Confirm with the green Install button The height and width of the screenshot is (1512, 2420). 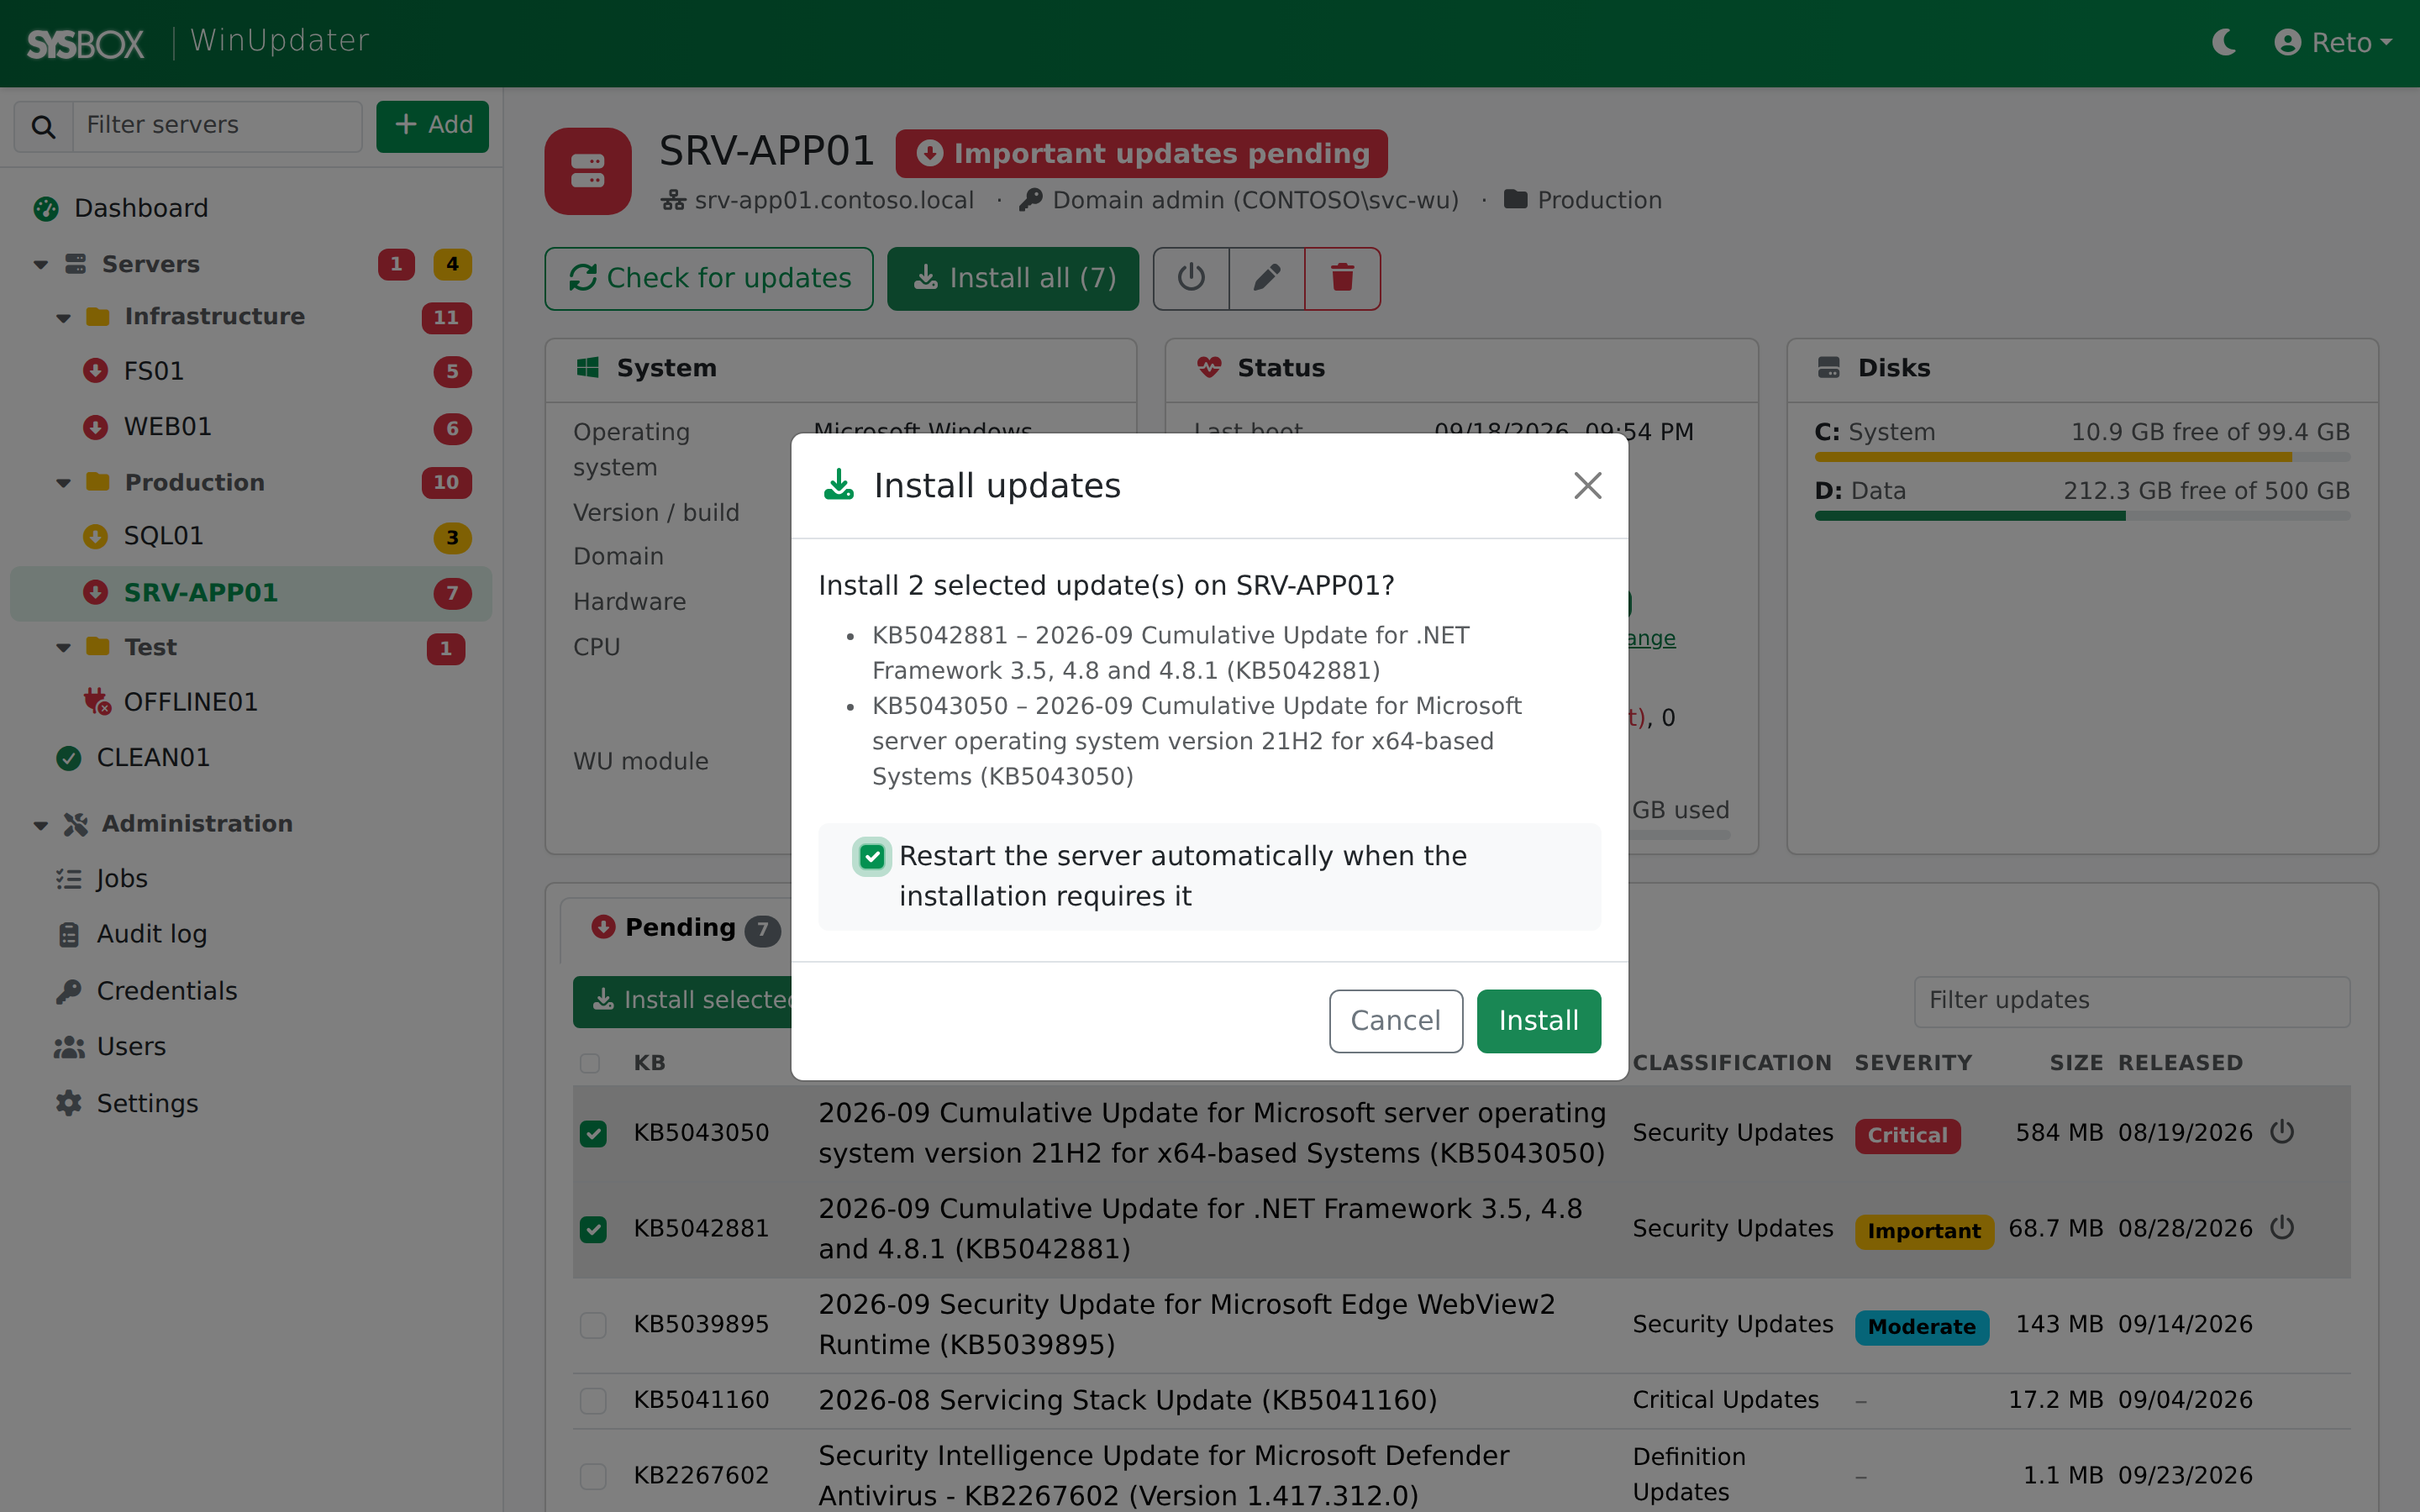[x=1538, y=1021]
